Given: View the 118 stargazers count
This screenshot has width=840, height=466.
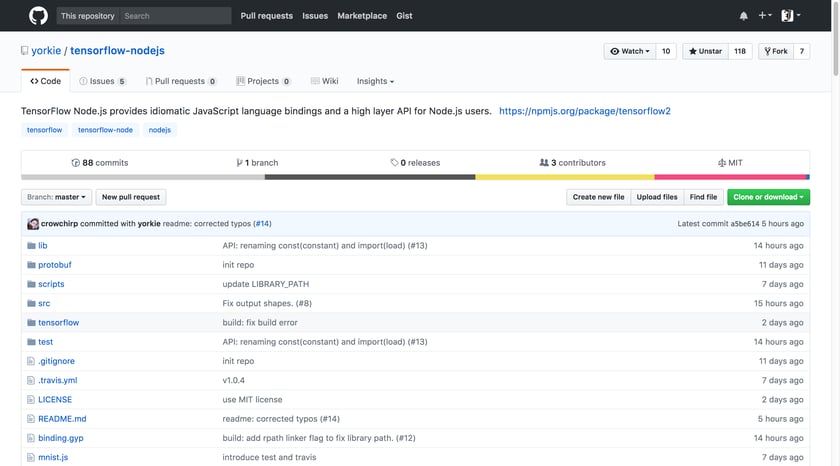Looking at the screenshot, I should 740,51.
